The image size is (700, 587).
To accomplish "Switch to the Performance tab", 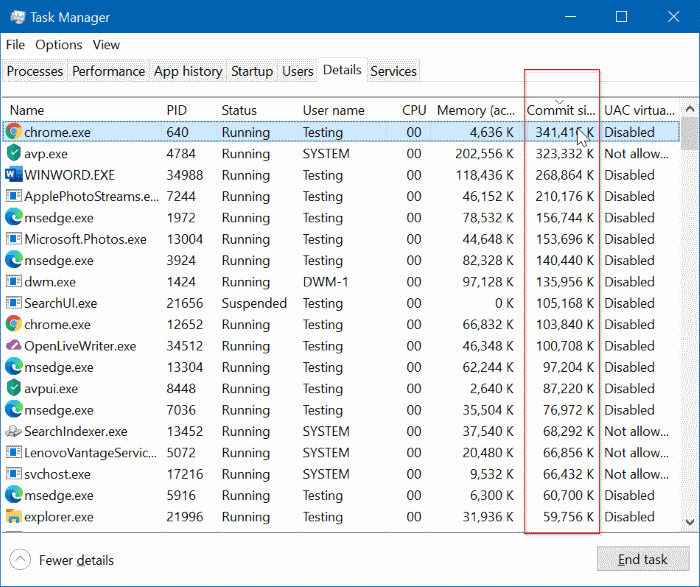I will (108, 71).
